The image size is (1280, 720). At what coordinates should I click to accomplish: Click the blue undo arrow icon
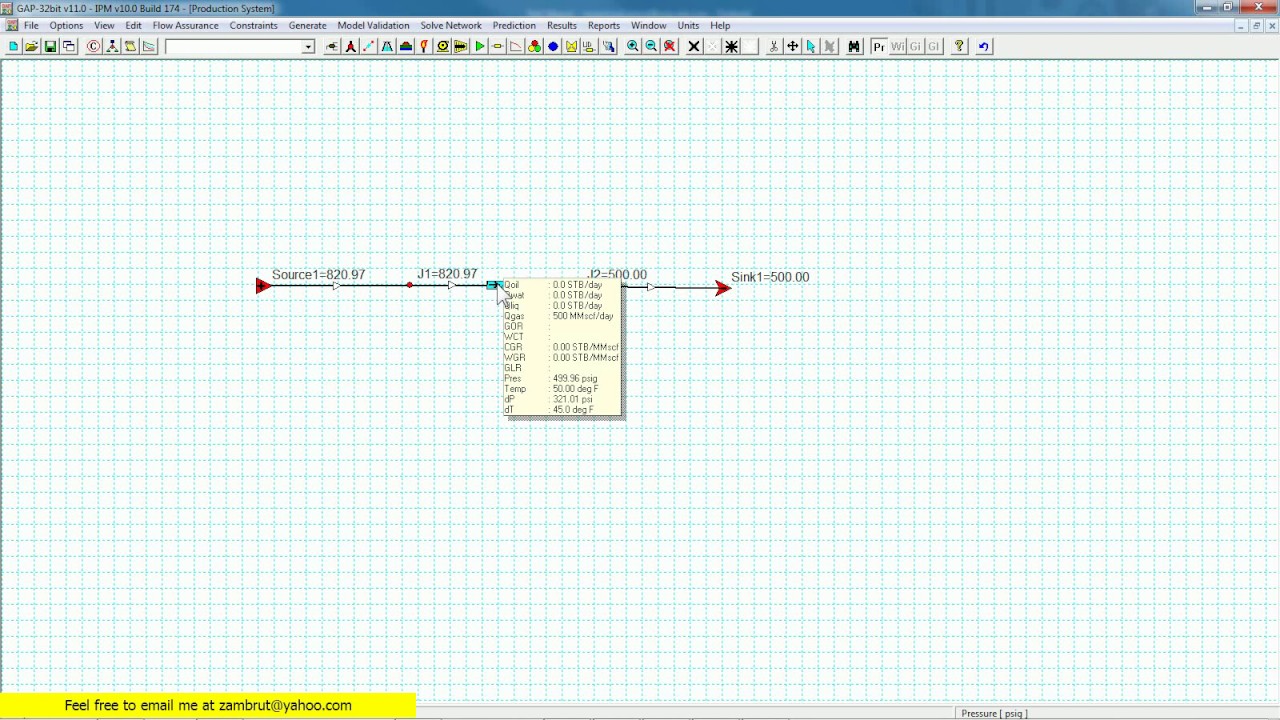point(983,46)
